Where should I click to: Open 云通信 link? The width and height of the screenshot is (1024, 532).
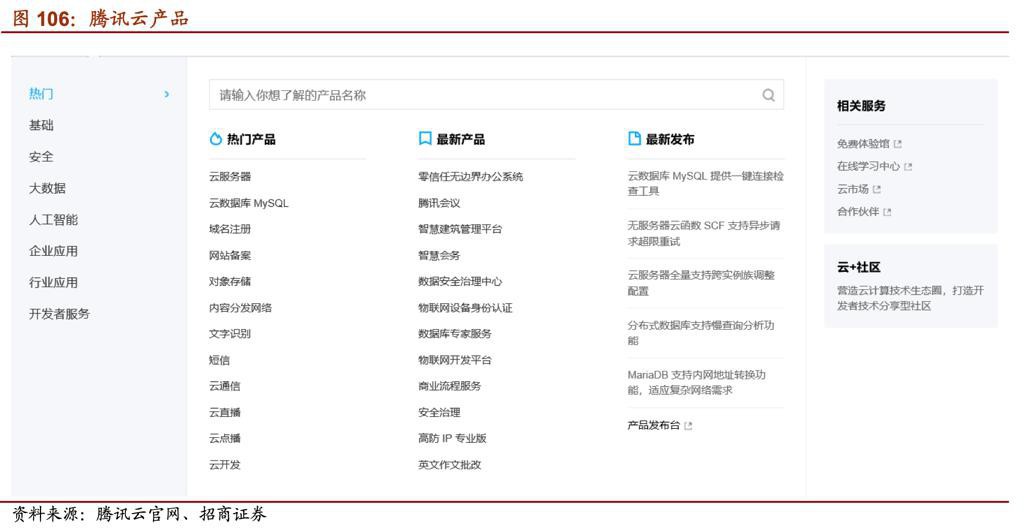(225, 386)
